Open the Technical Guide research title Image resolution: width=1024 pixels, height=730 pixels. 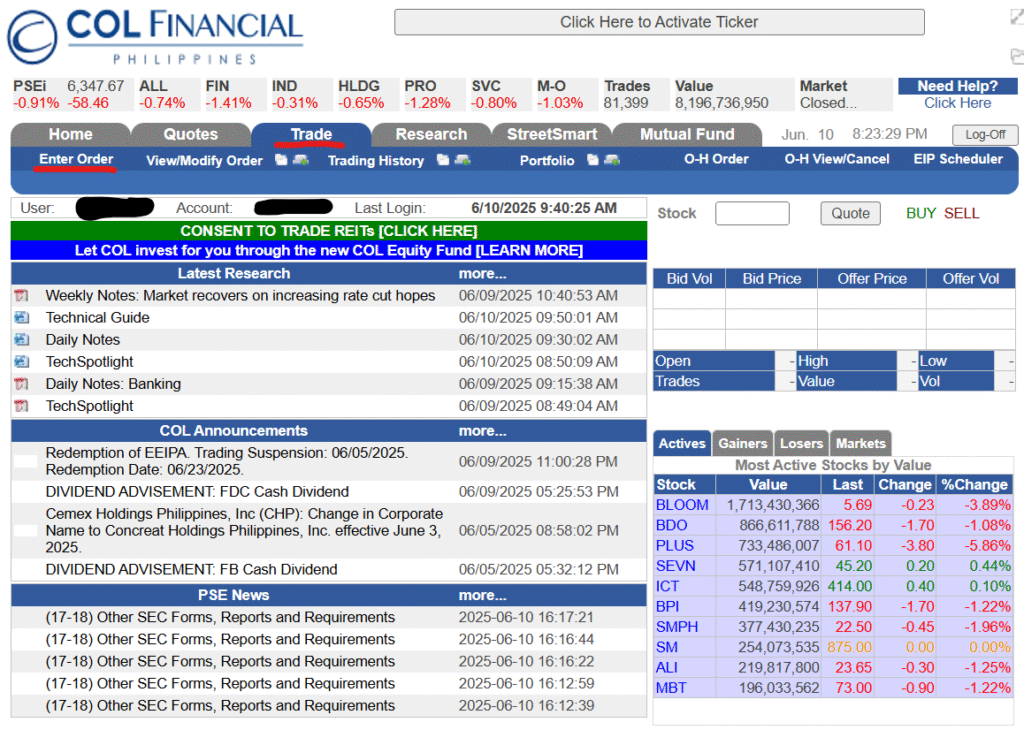[x=97, y=318]
